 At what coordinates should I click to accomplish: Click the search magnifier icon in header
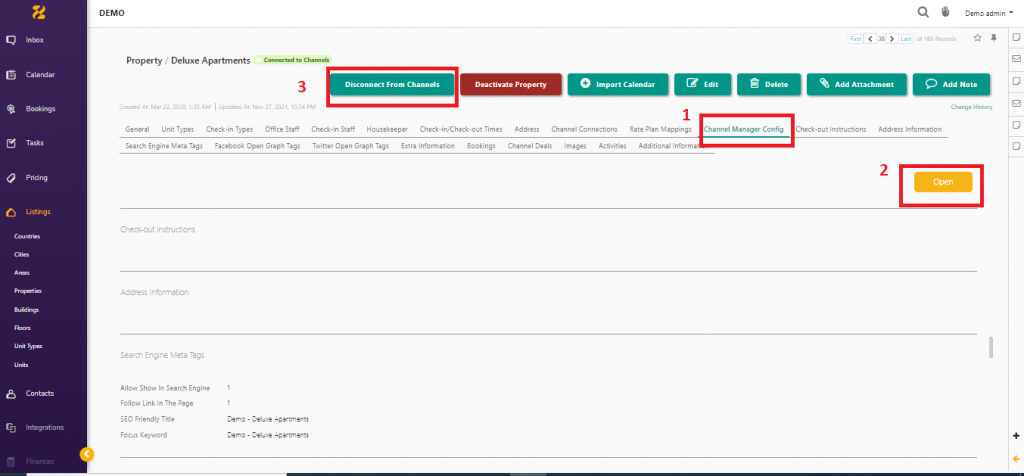pyautogui.click(x=923, y=12)
